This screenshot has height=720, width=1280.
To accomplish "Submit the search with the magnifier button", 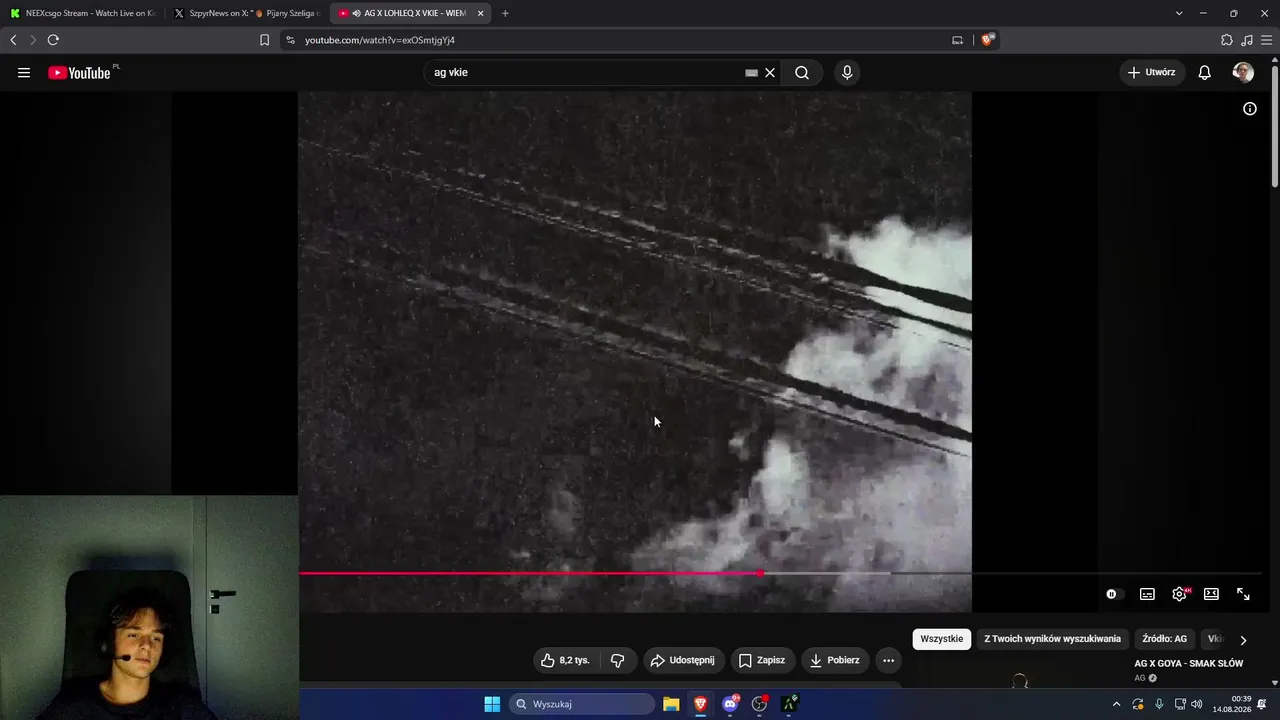I will pos(802,73).
